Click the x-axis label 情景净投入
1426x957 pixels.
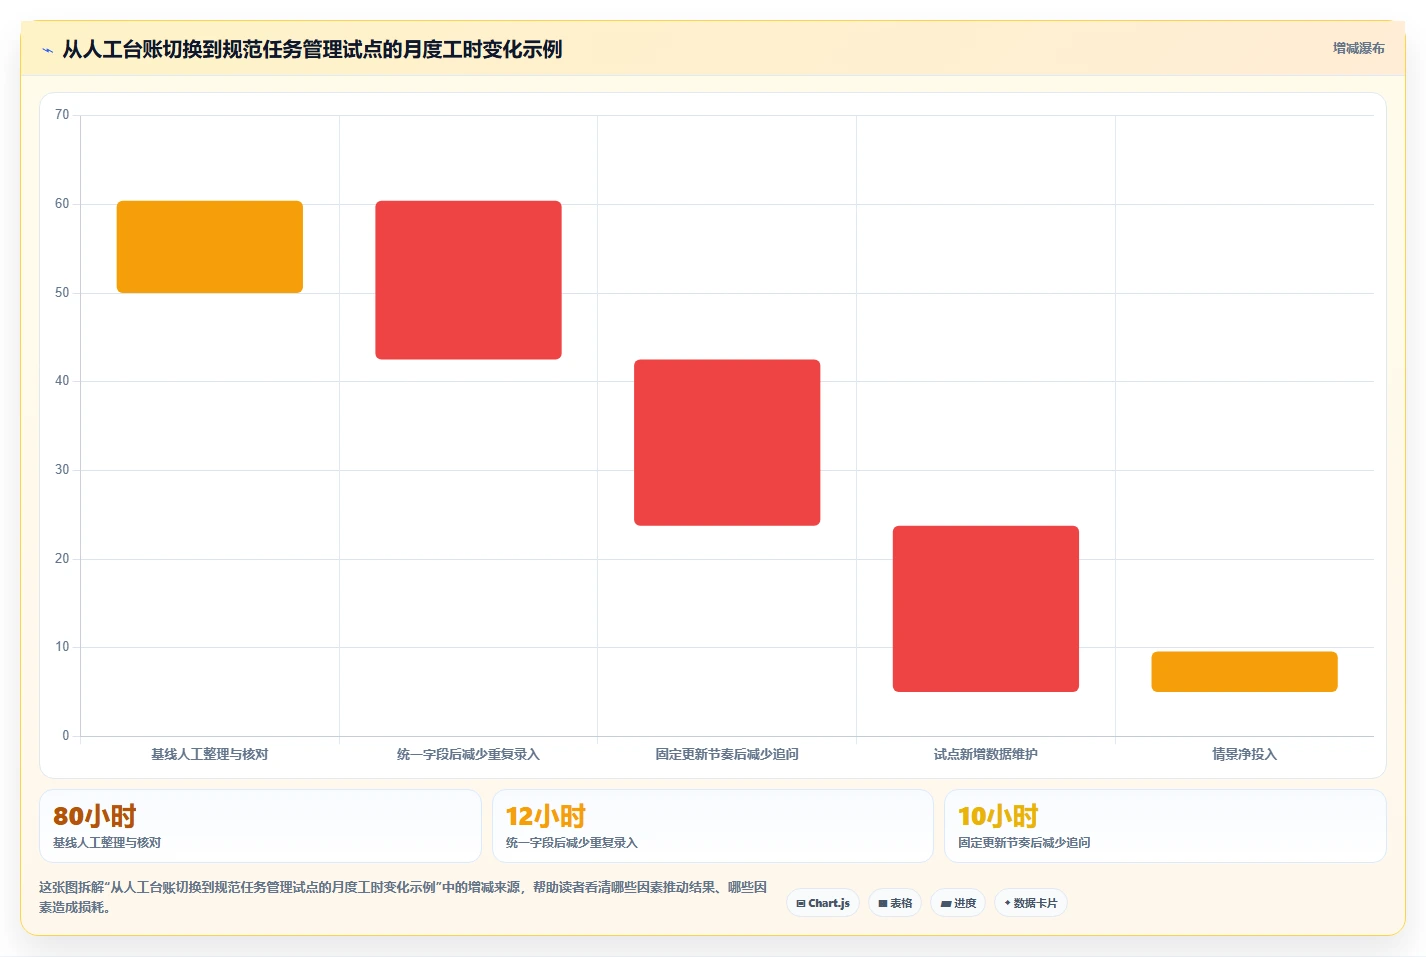tap(1244, 754)
